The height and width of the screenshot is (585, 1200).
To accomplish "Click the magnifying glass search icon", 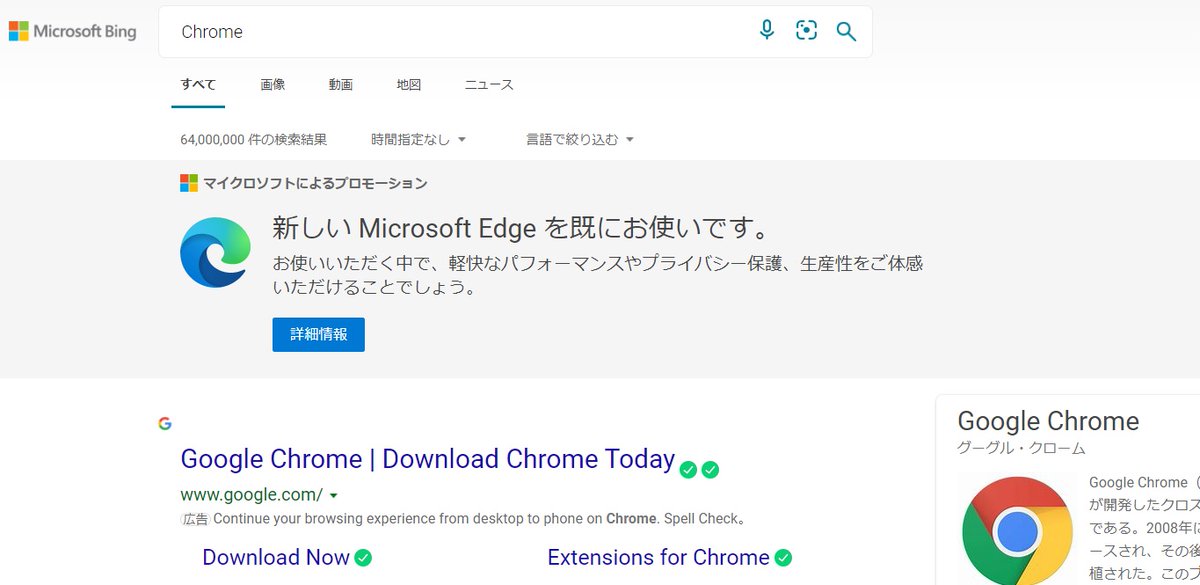I will point(846,32).
